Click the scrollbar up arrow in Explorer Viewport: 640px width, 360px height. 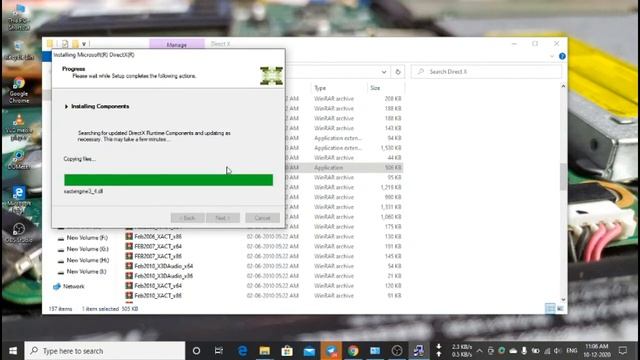pos(563,86)
